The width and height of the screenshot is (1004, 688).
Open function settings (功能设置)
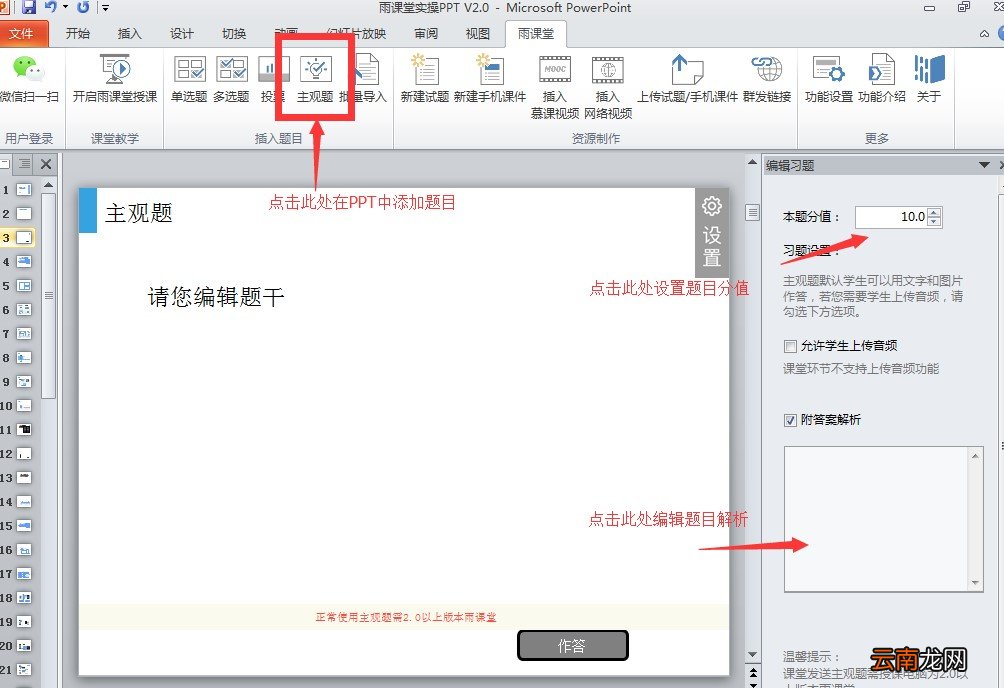coord(829,78)
